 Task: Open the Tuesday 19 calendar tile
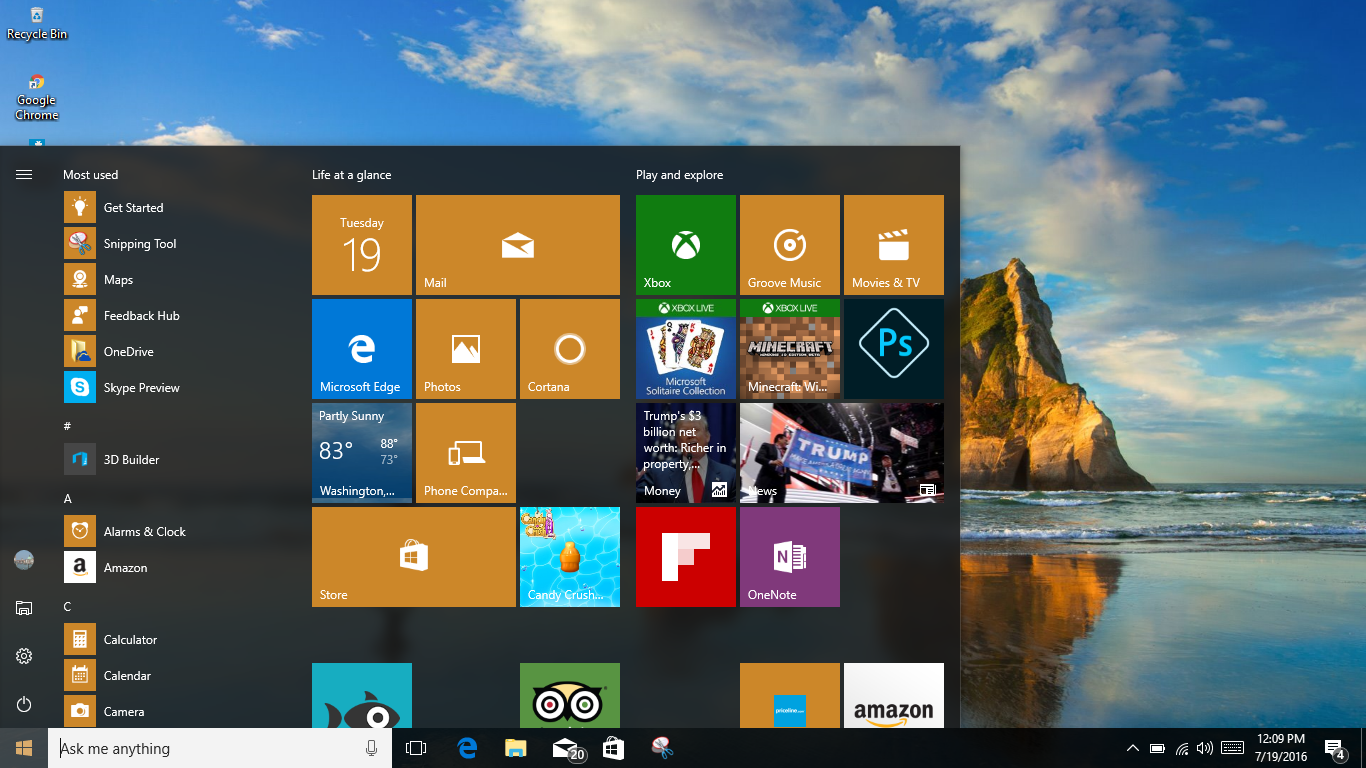pos(362,245)
